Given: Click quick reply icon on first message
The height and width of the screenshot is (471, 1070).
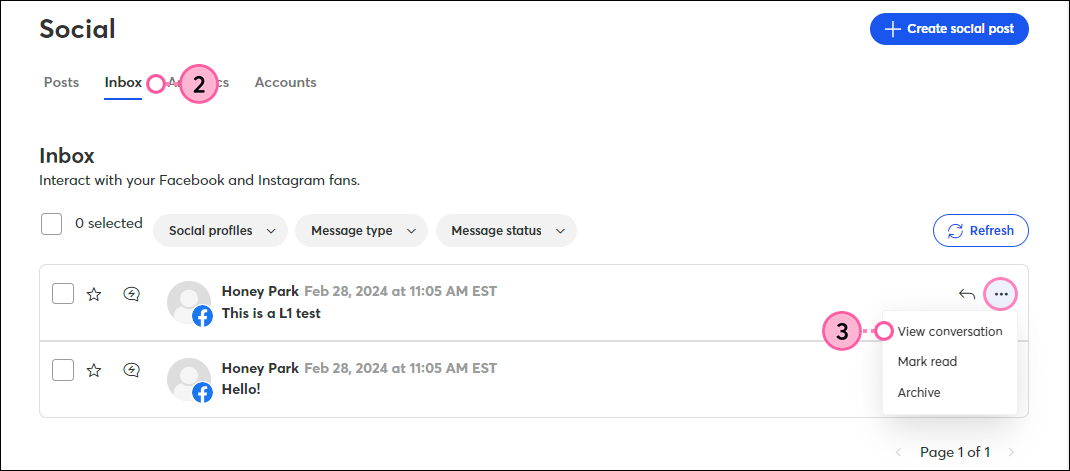Looking at the screenshot, I should (x=132, y=294).
